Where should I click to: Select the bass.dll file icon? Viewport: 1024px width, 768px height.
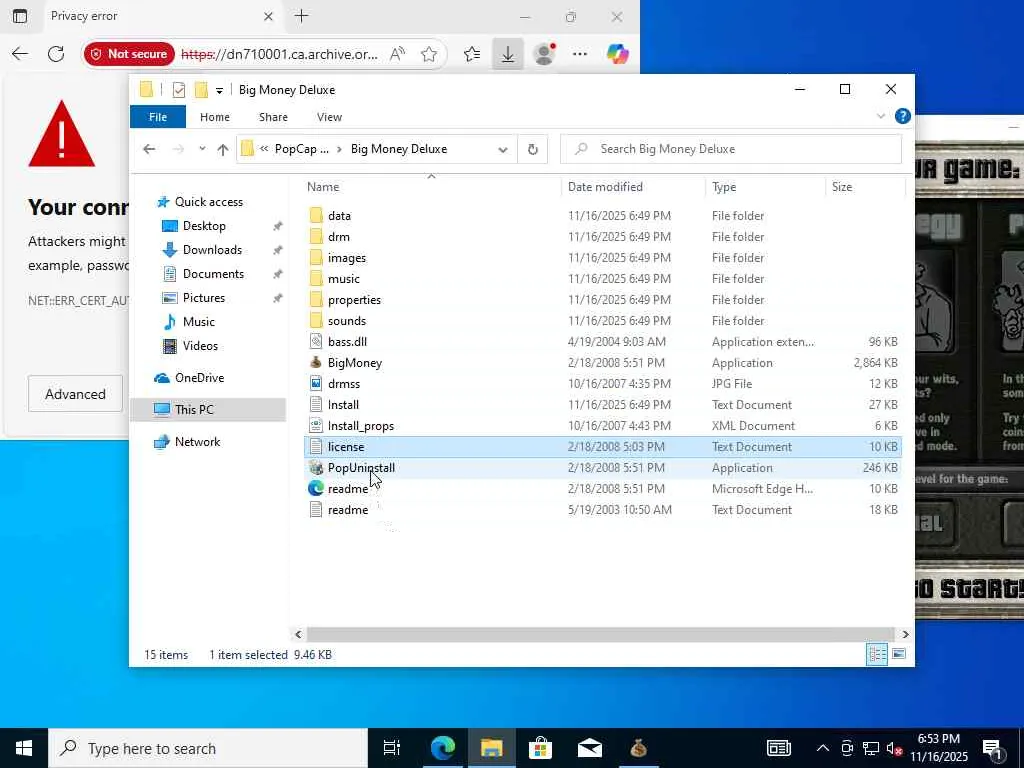tap(316, 342)
